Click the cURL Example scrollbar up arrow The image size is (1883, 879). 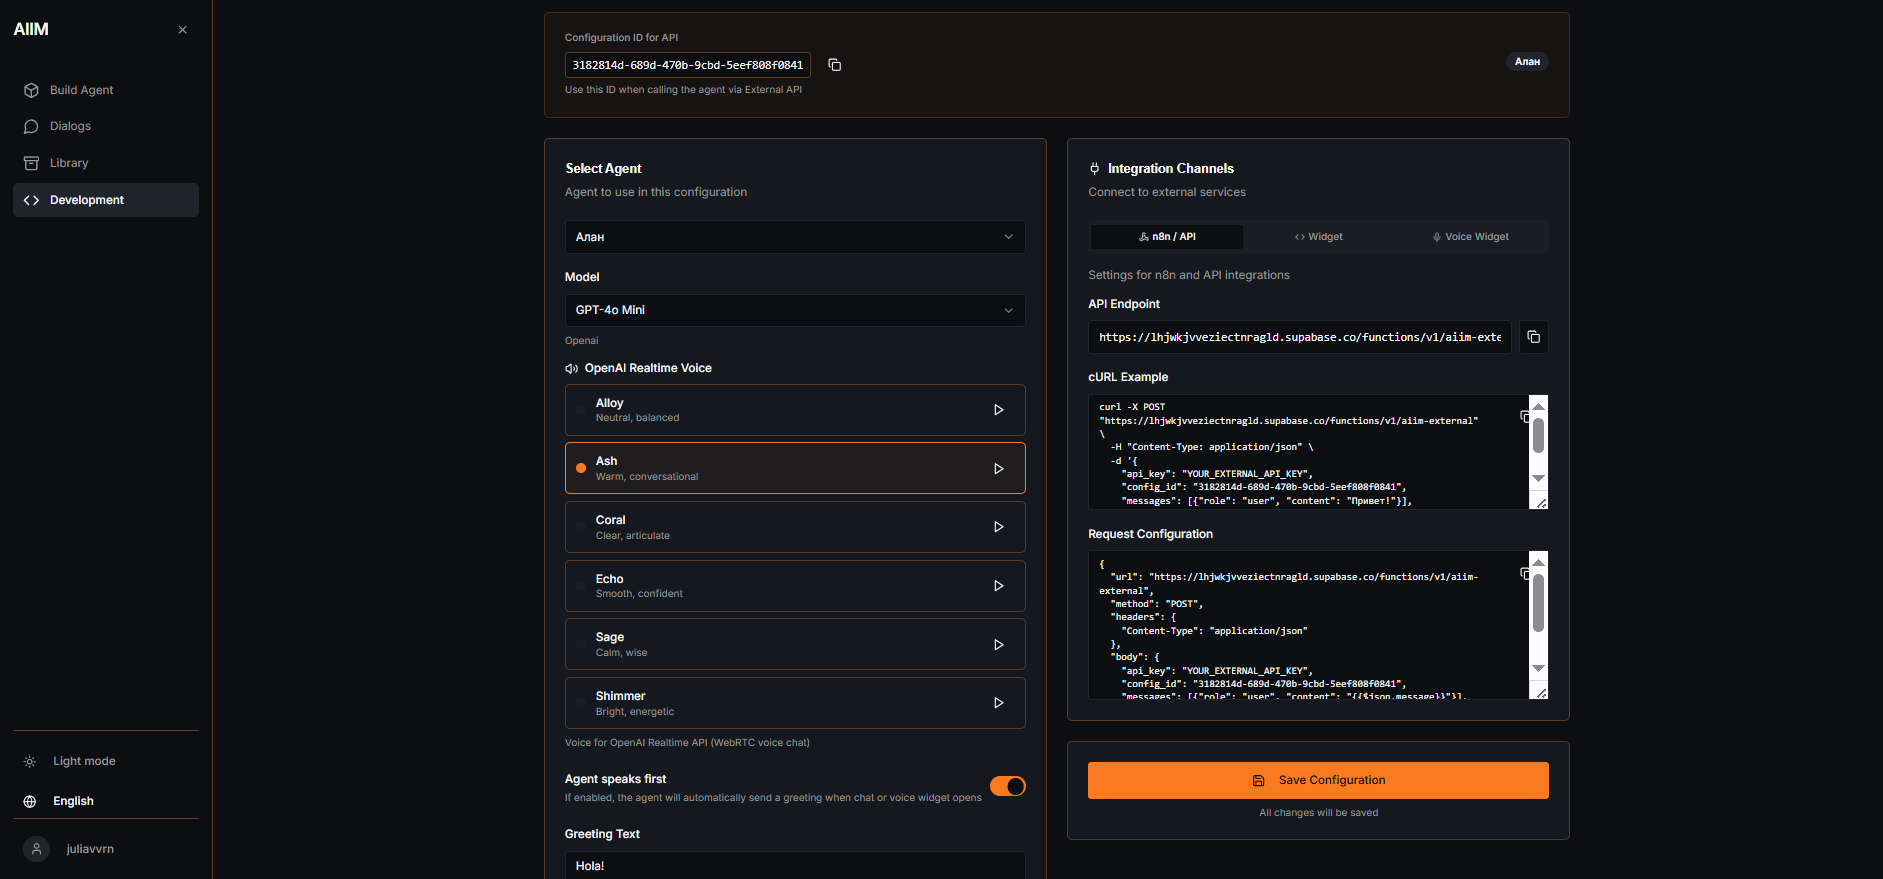pyautogui.click(x=1539, y=405)
